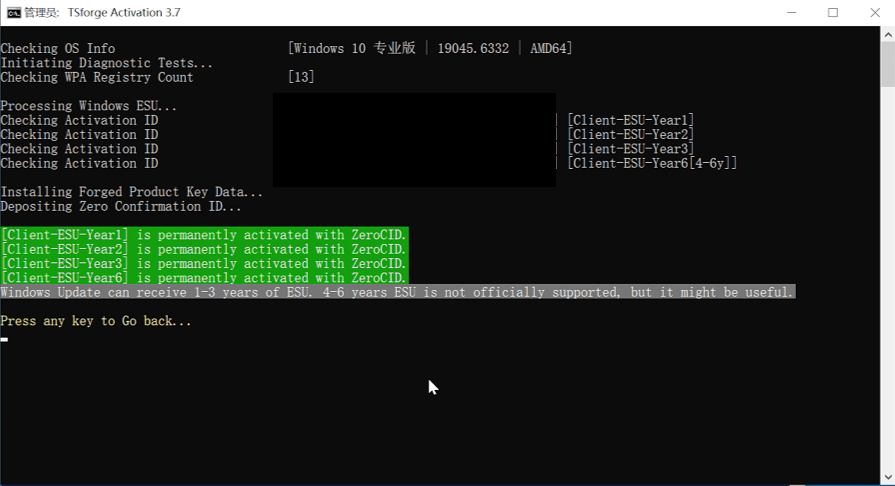Select green line 'Client-ESU-Year1 is permanently activated'
This screenshot has height=486, width=895.
click(x=204, y=235)
